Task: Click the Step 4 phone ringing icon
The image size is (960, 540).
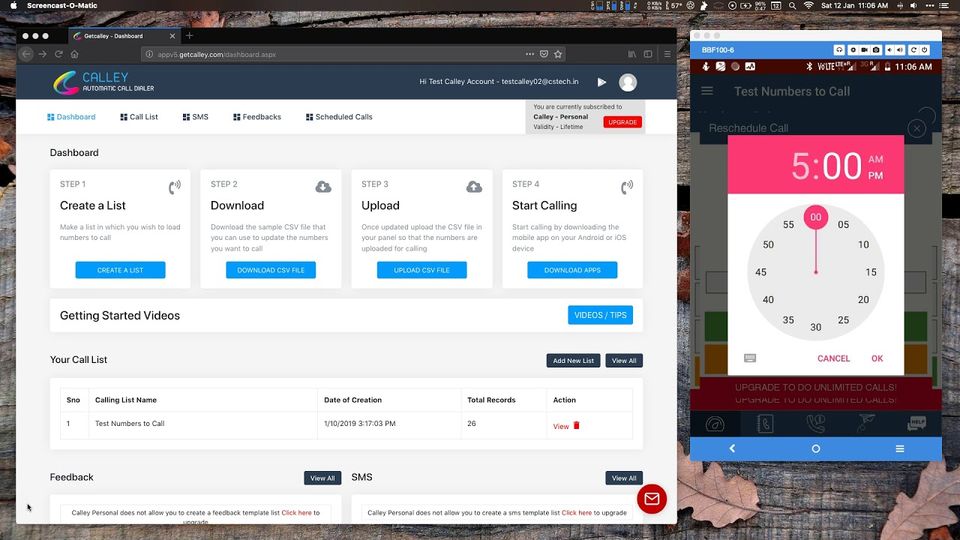Action: tap(627, 187)
